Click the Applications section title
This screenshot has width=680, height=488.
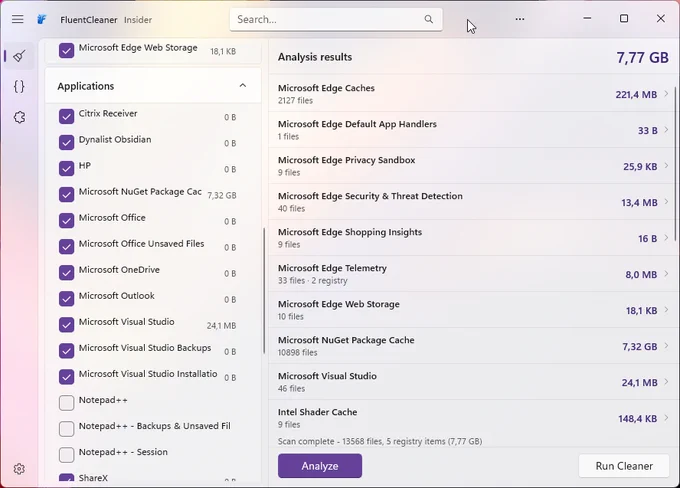pyautogui.click(x=85, y=86)
